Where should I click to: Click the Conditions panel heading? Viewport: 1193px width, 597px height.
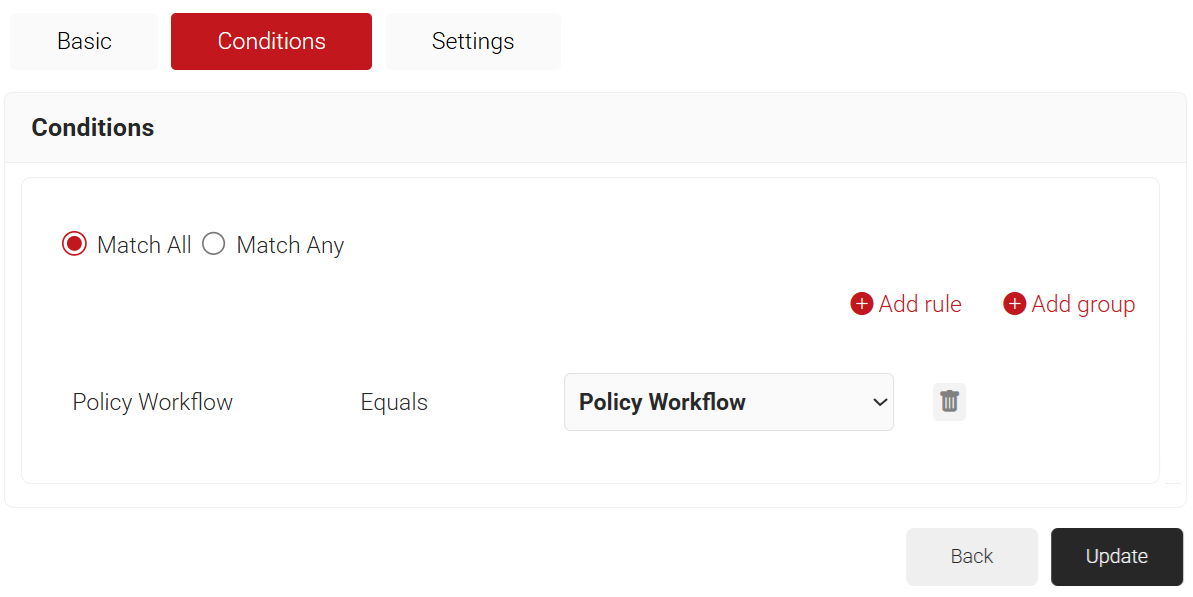point(93,128)
